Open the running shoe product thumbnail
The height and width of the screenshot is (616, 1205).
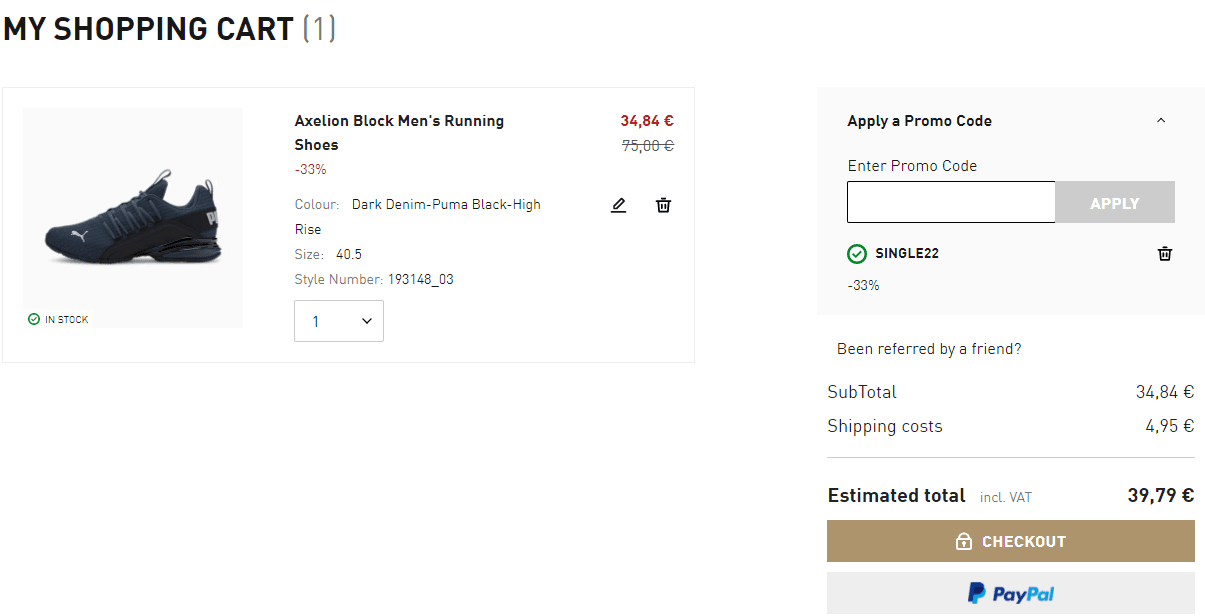pyautogui.click(x=133, y=218)
